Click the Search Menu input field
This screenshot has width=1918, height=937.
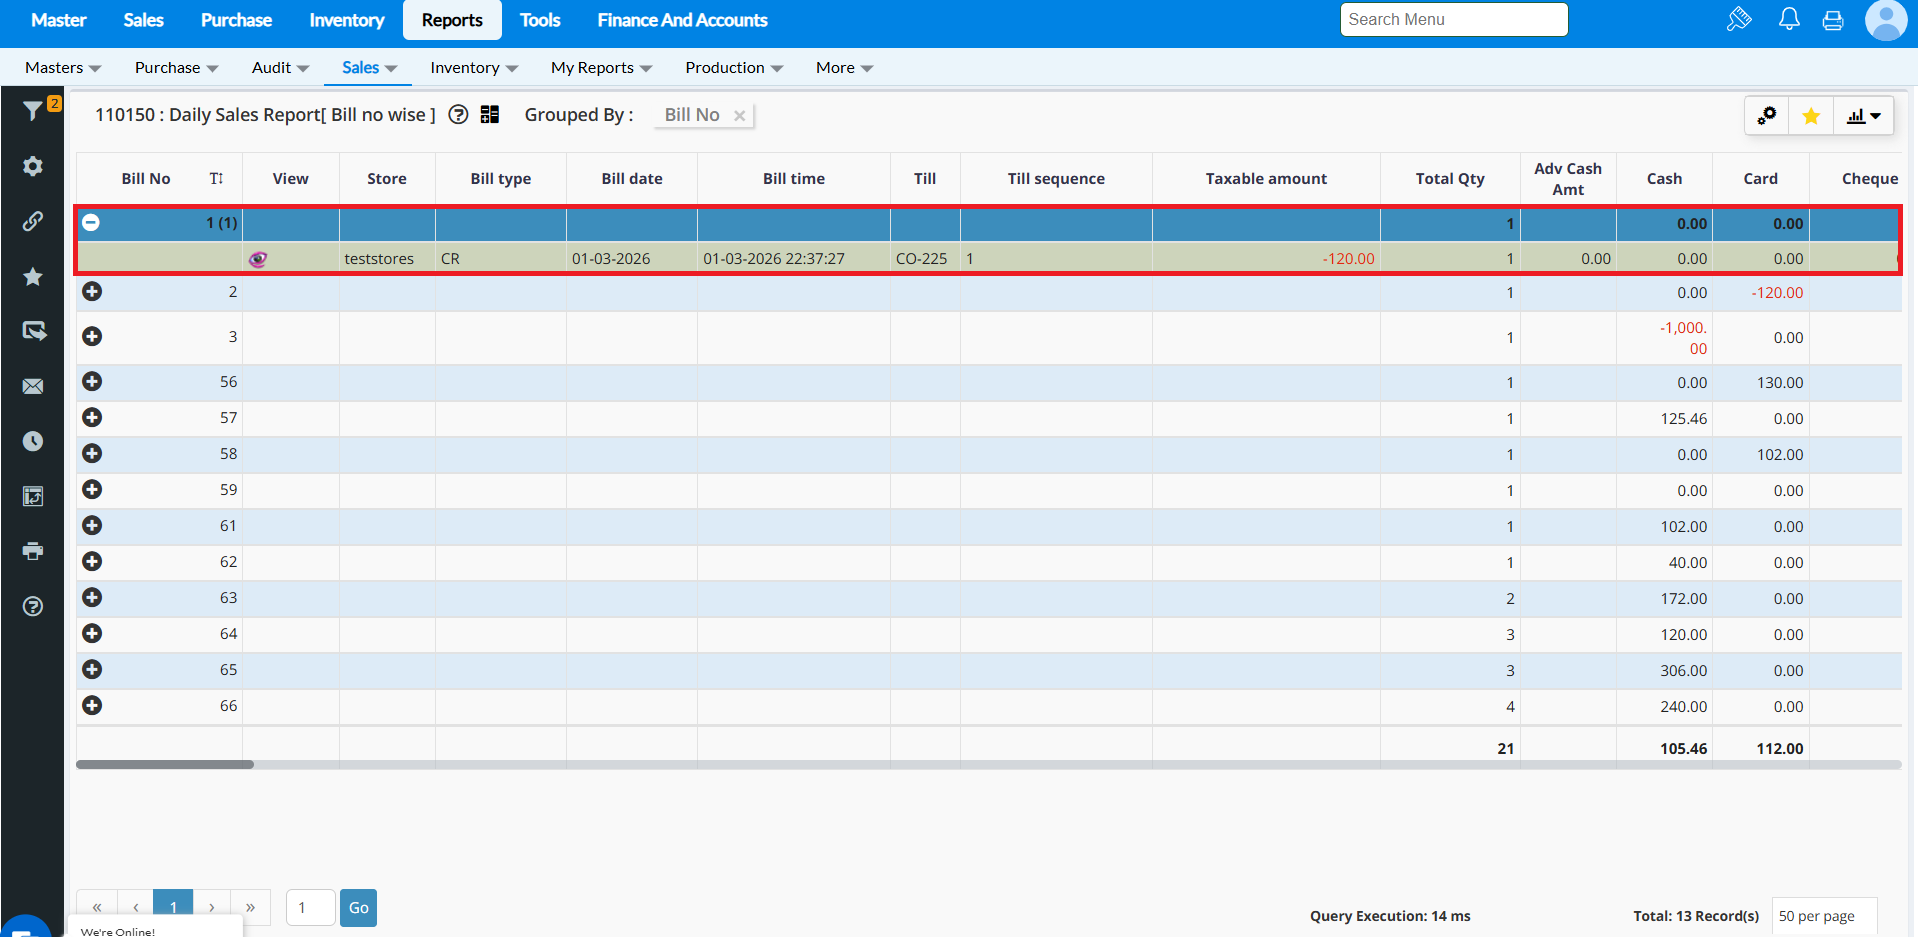point(1453,20)
